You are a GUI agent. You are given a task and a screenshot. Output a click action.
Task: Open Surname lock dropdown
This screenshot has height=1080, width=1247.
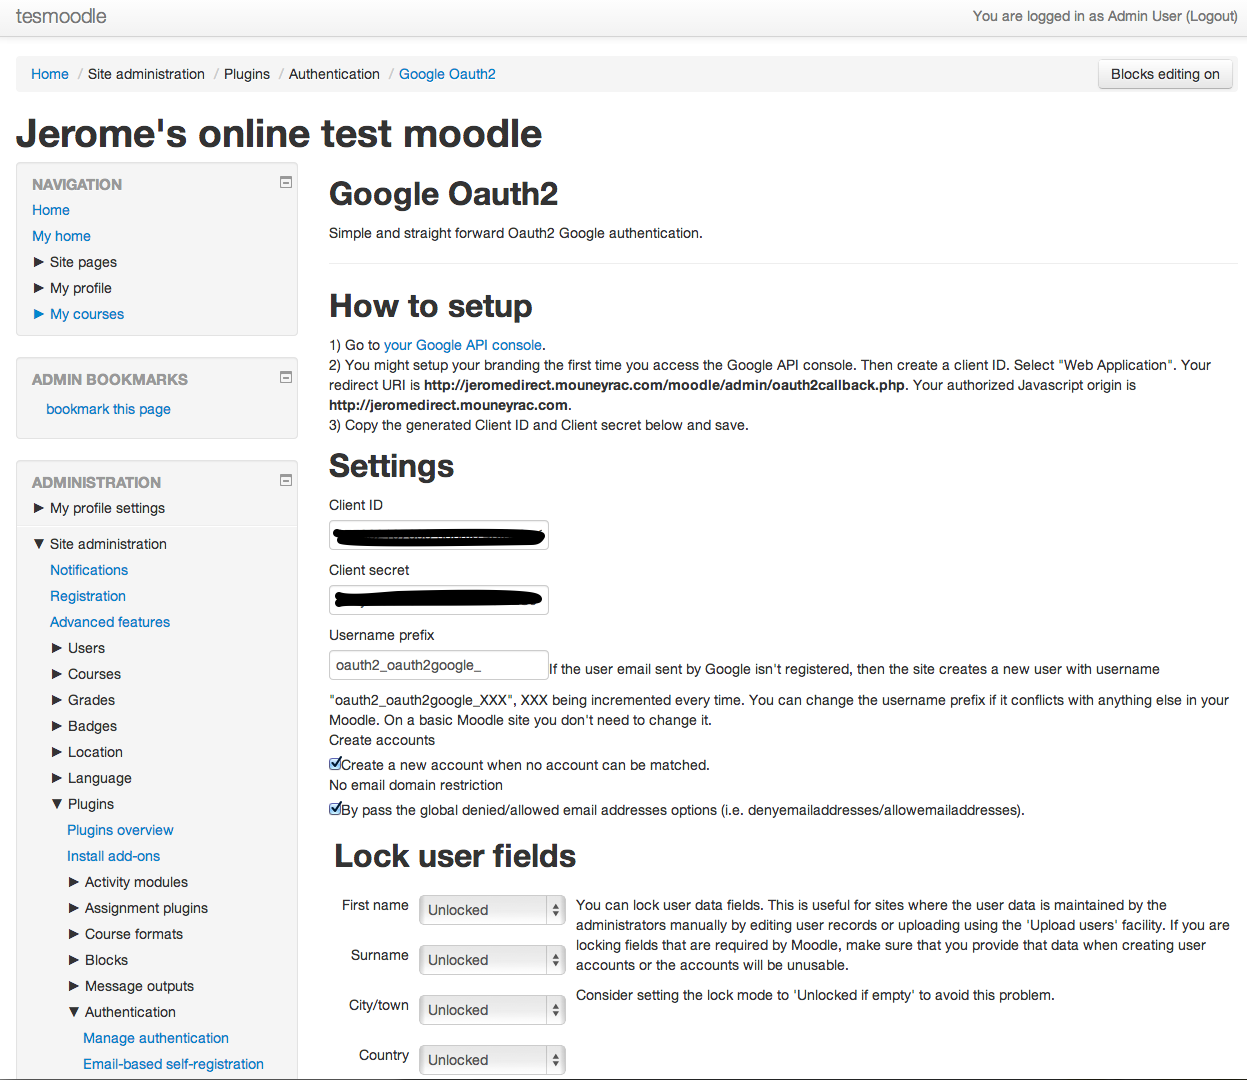(x=492, y=960)
